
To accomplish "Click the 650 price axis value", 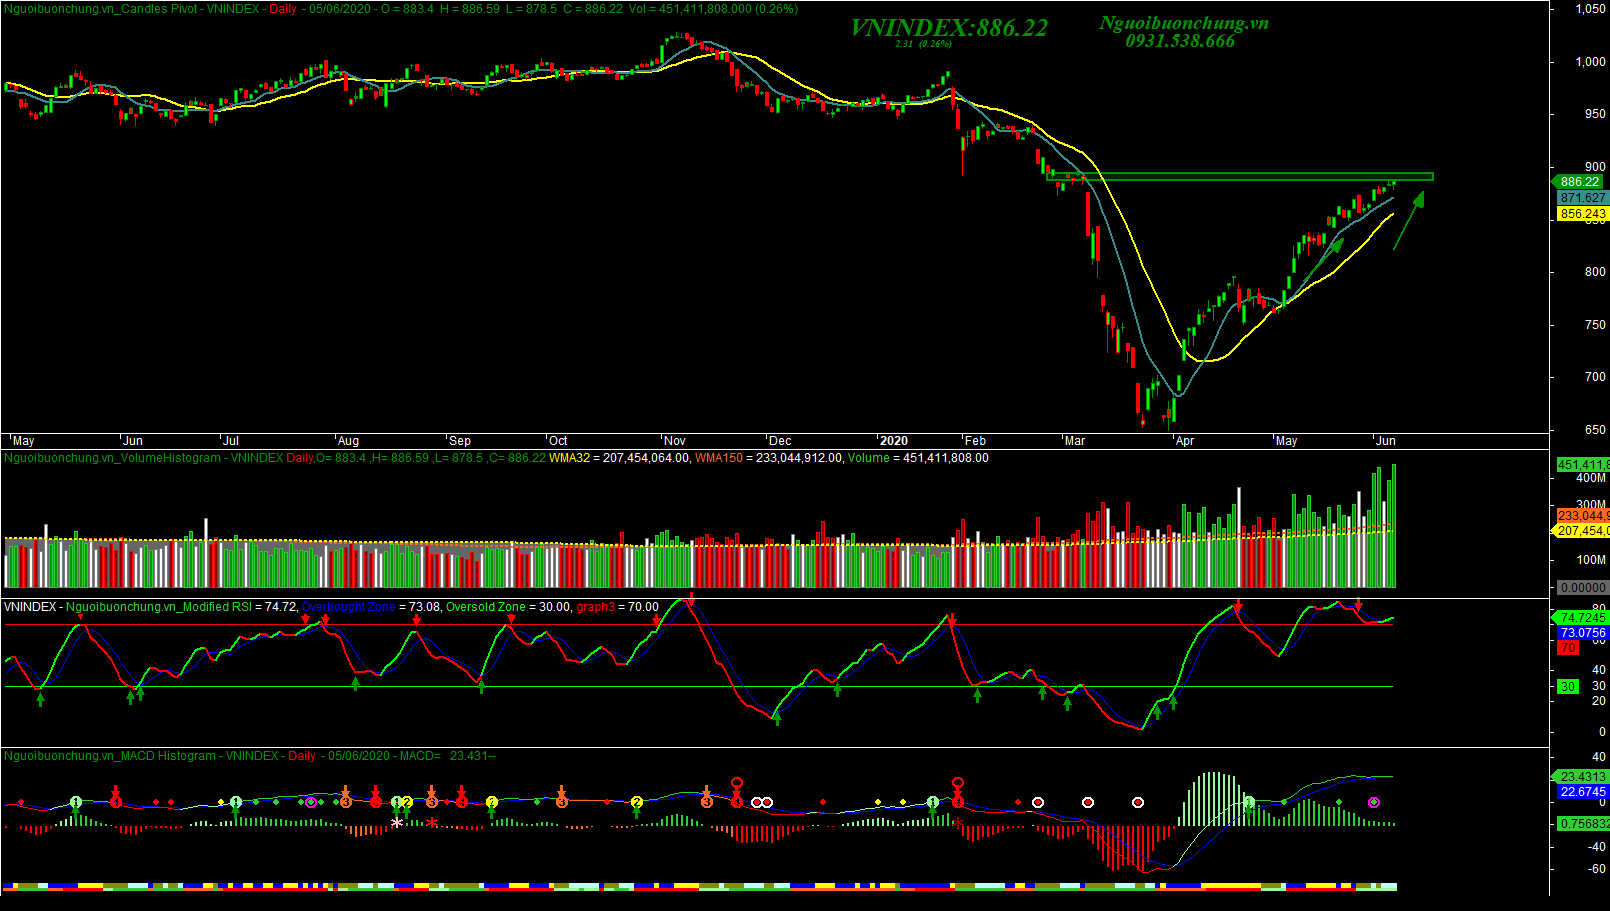I will pos(1595,430).
